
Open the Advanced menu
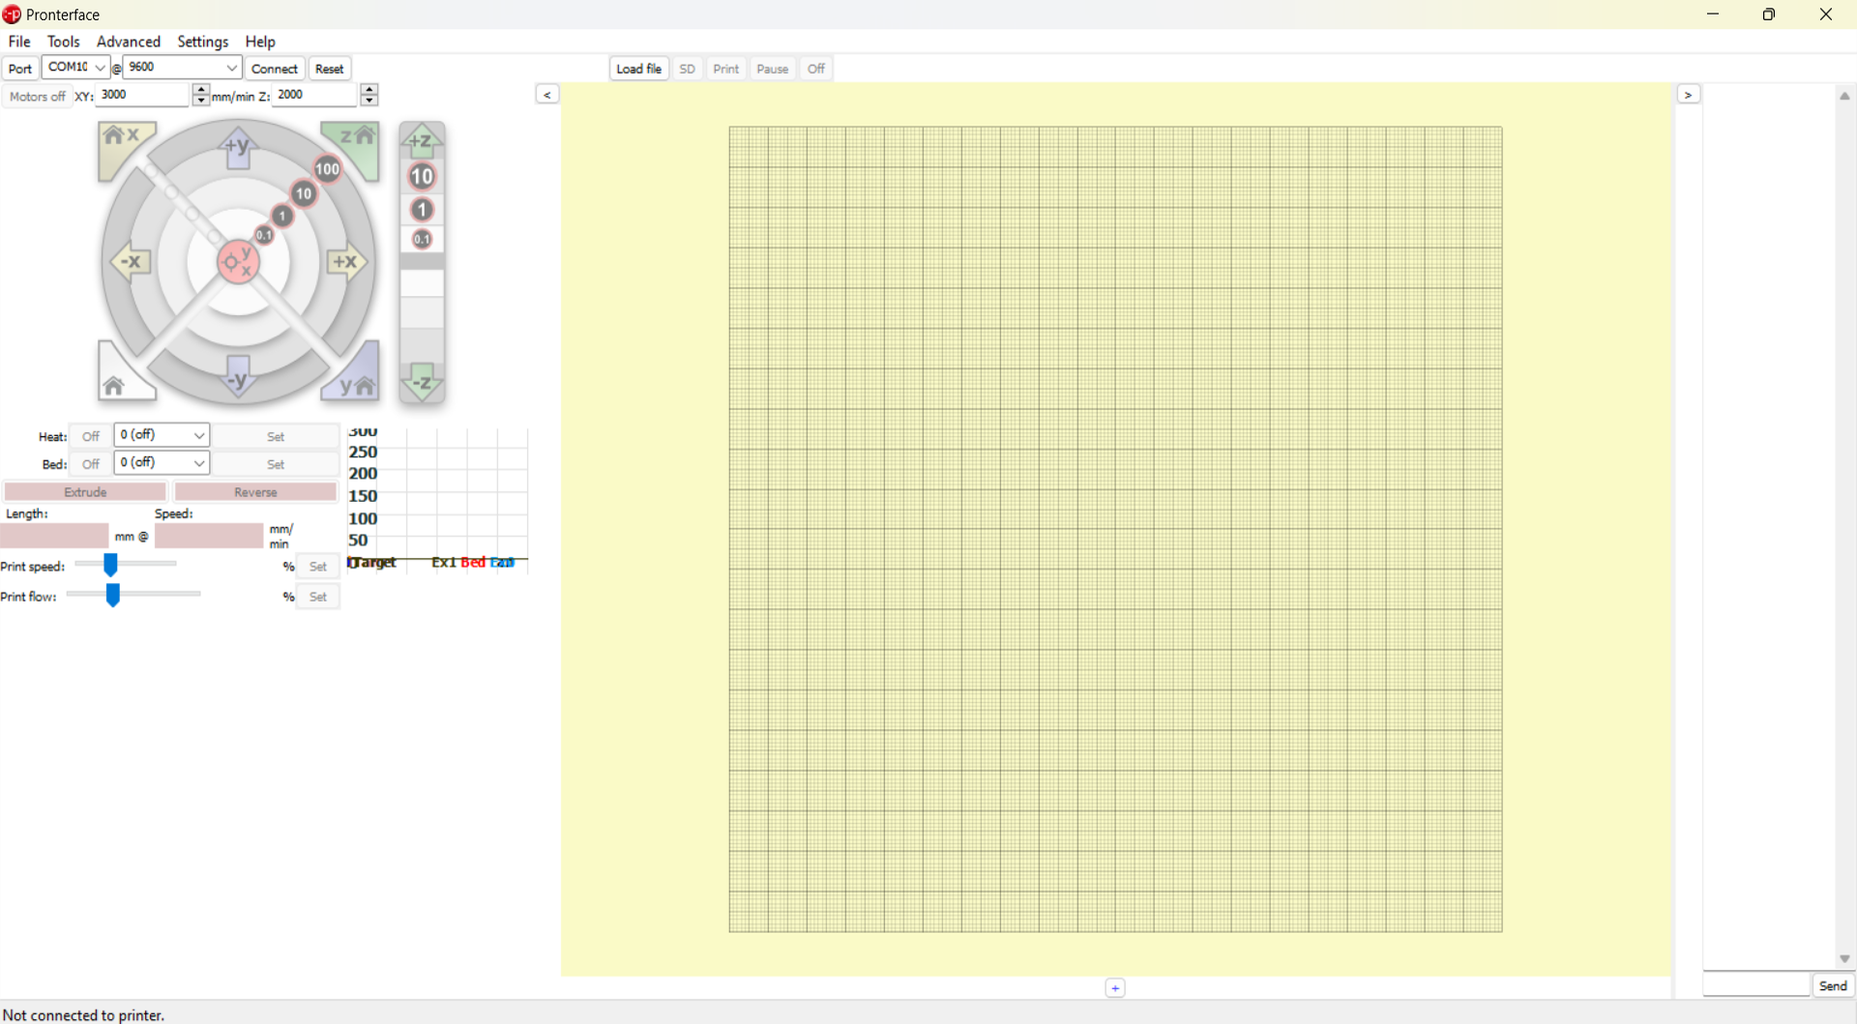[x=128, y=41]
